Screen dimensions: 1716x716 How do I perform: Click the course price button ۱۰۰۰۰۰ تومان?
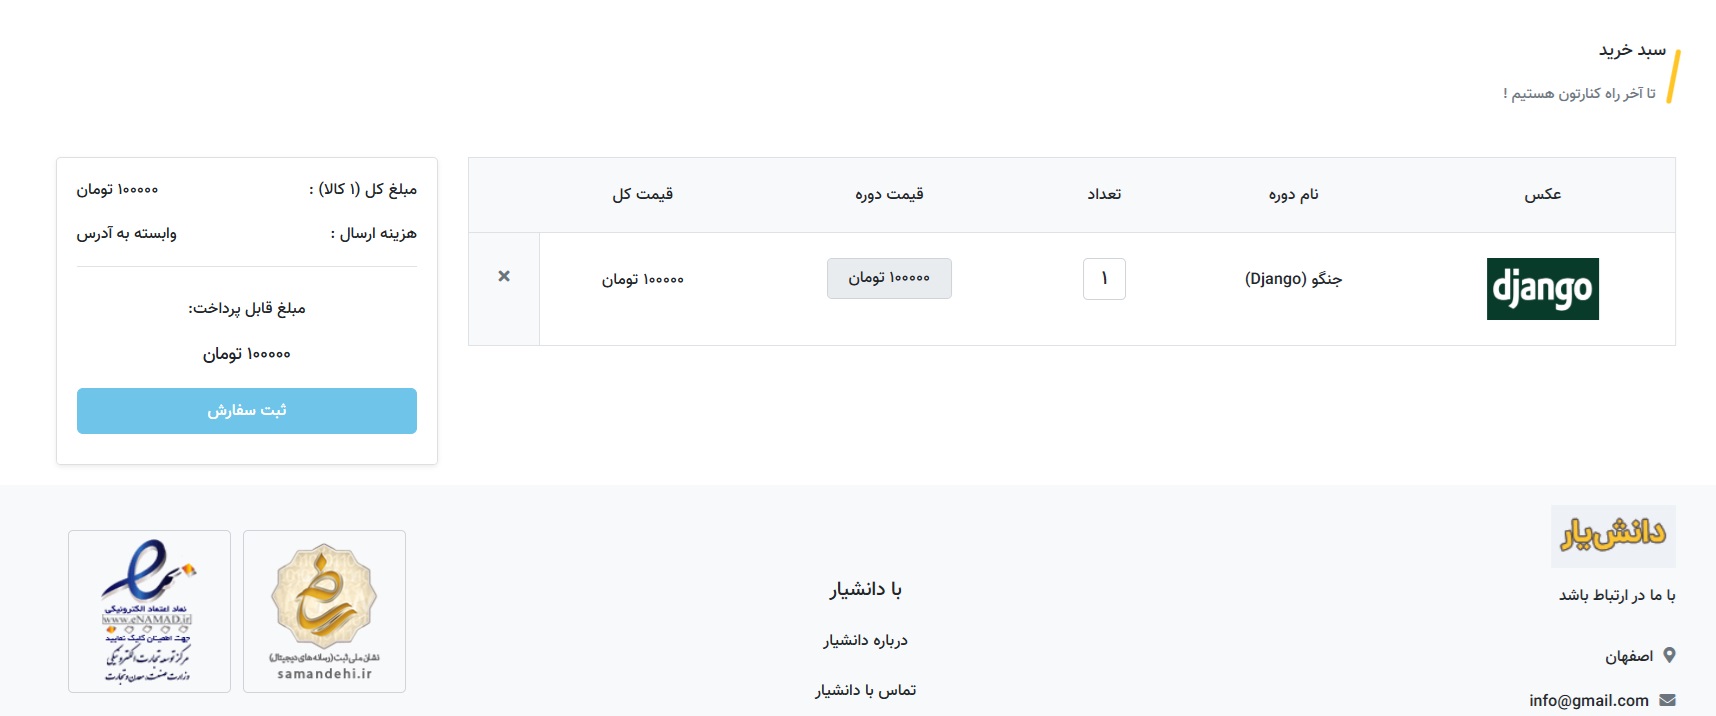(889, 278)
